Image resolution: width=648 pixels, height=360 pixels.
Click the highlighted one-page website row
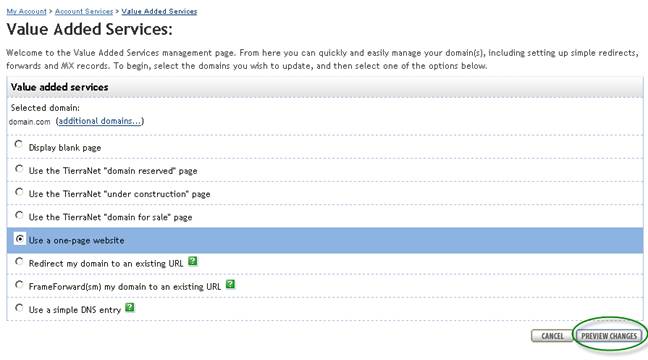click(325, 240)
